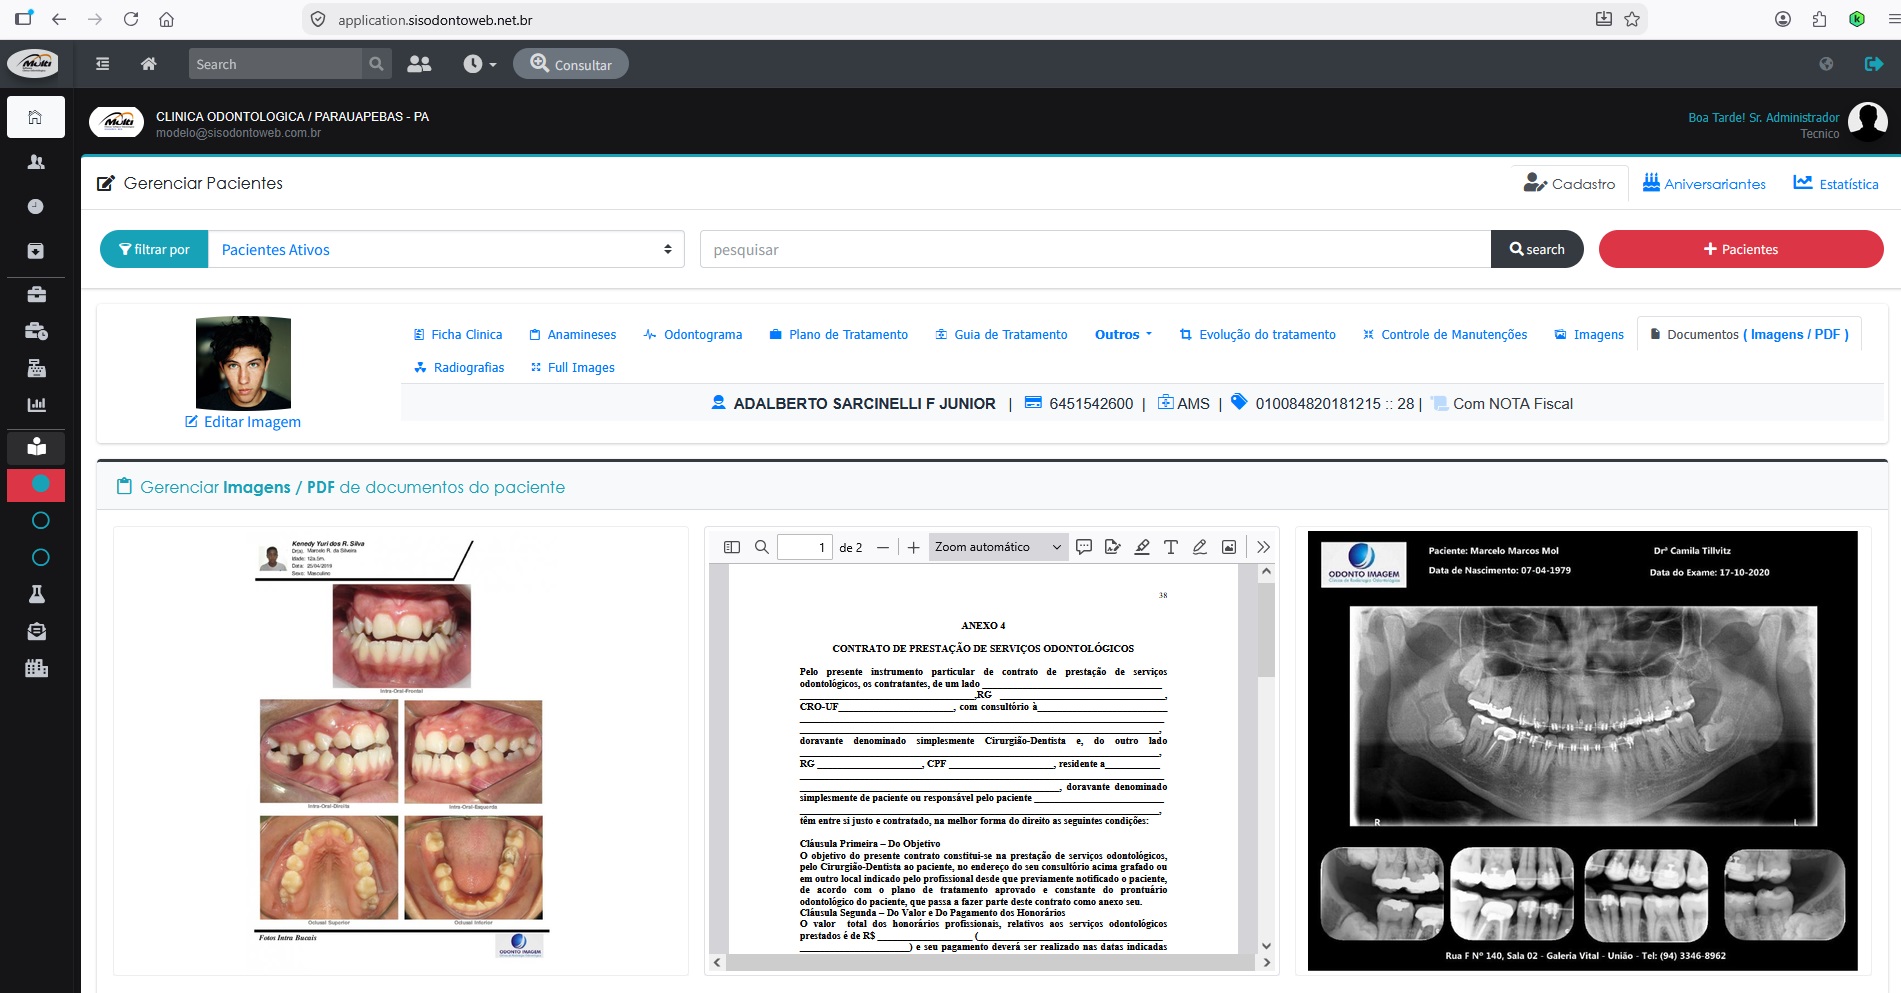
Task: Select the Documentos (Imagens / PDF) tab
Action: click(x=1749, y=335)
